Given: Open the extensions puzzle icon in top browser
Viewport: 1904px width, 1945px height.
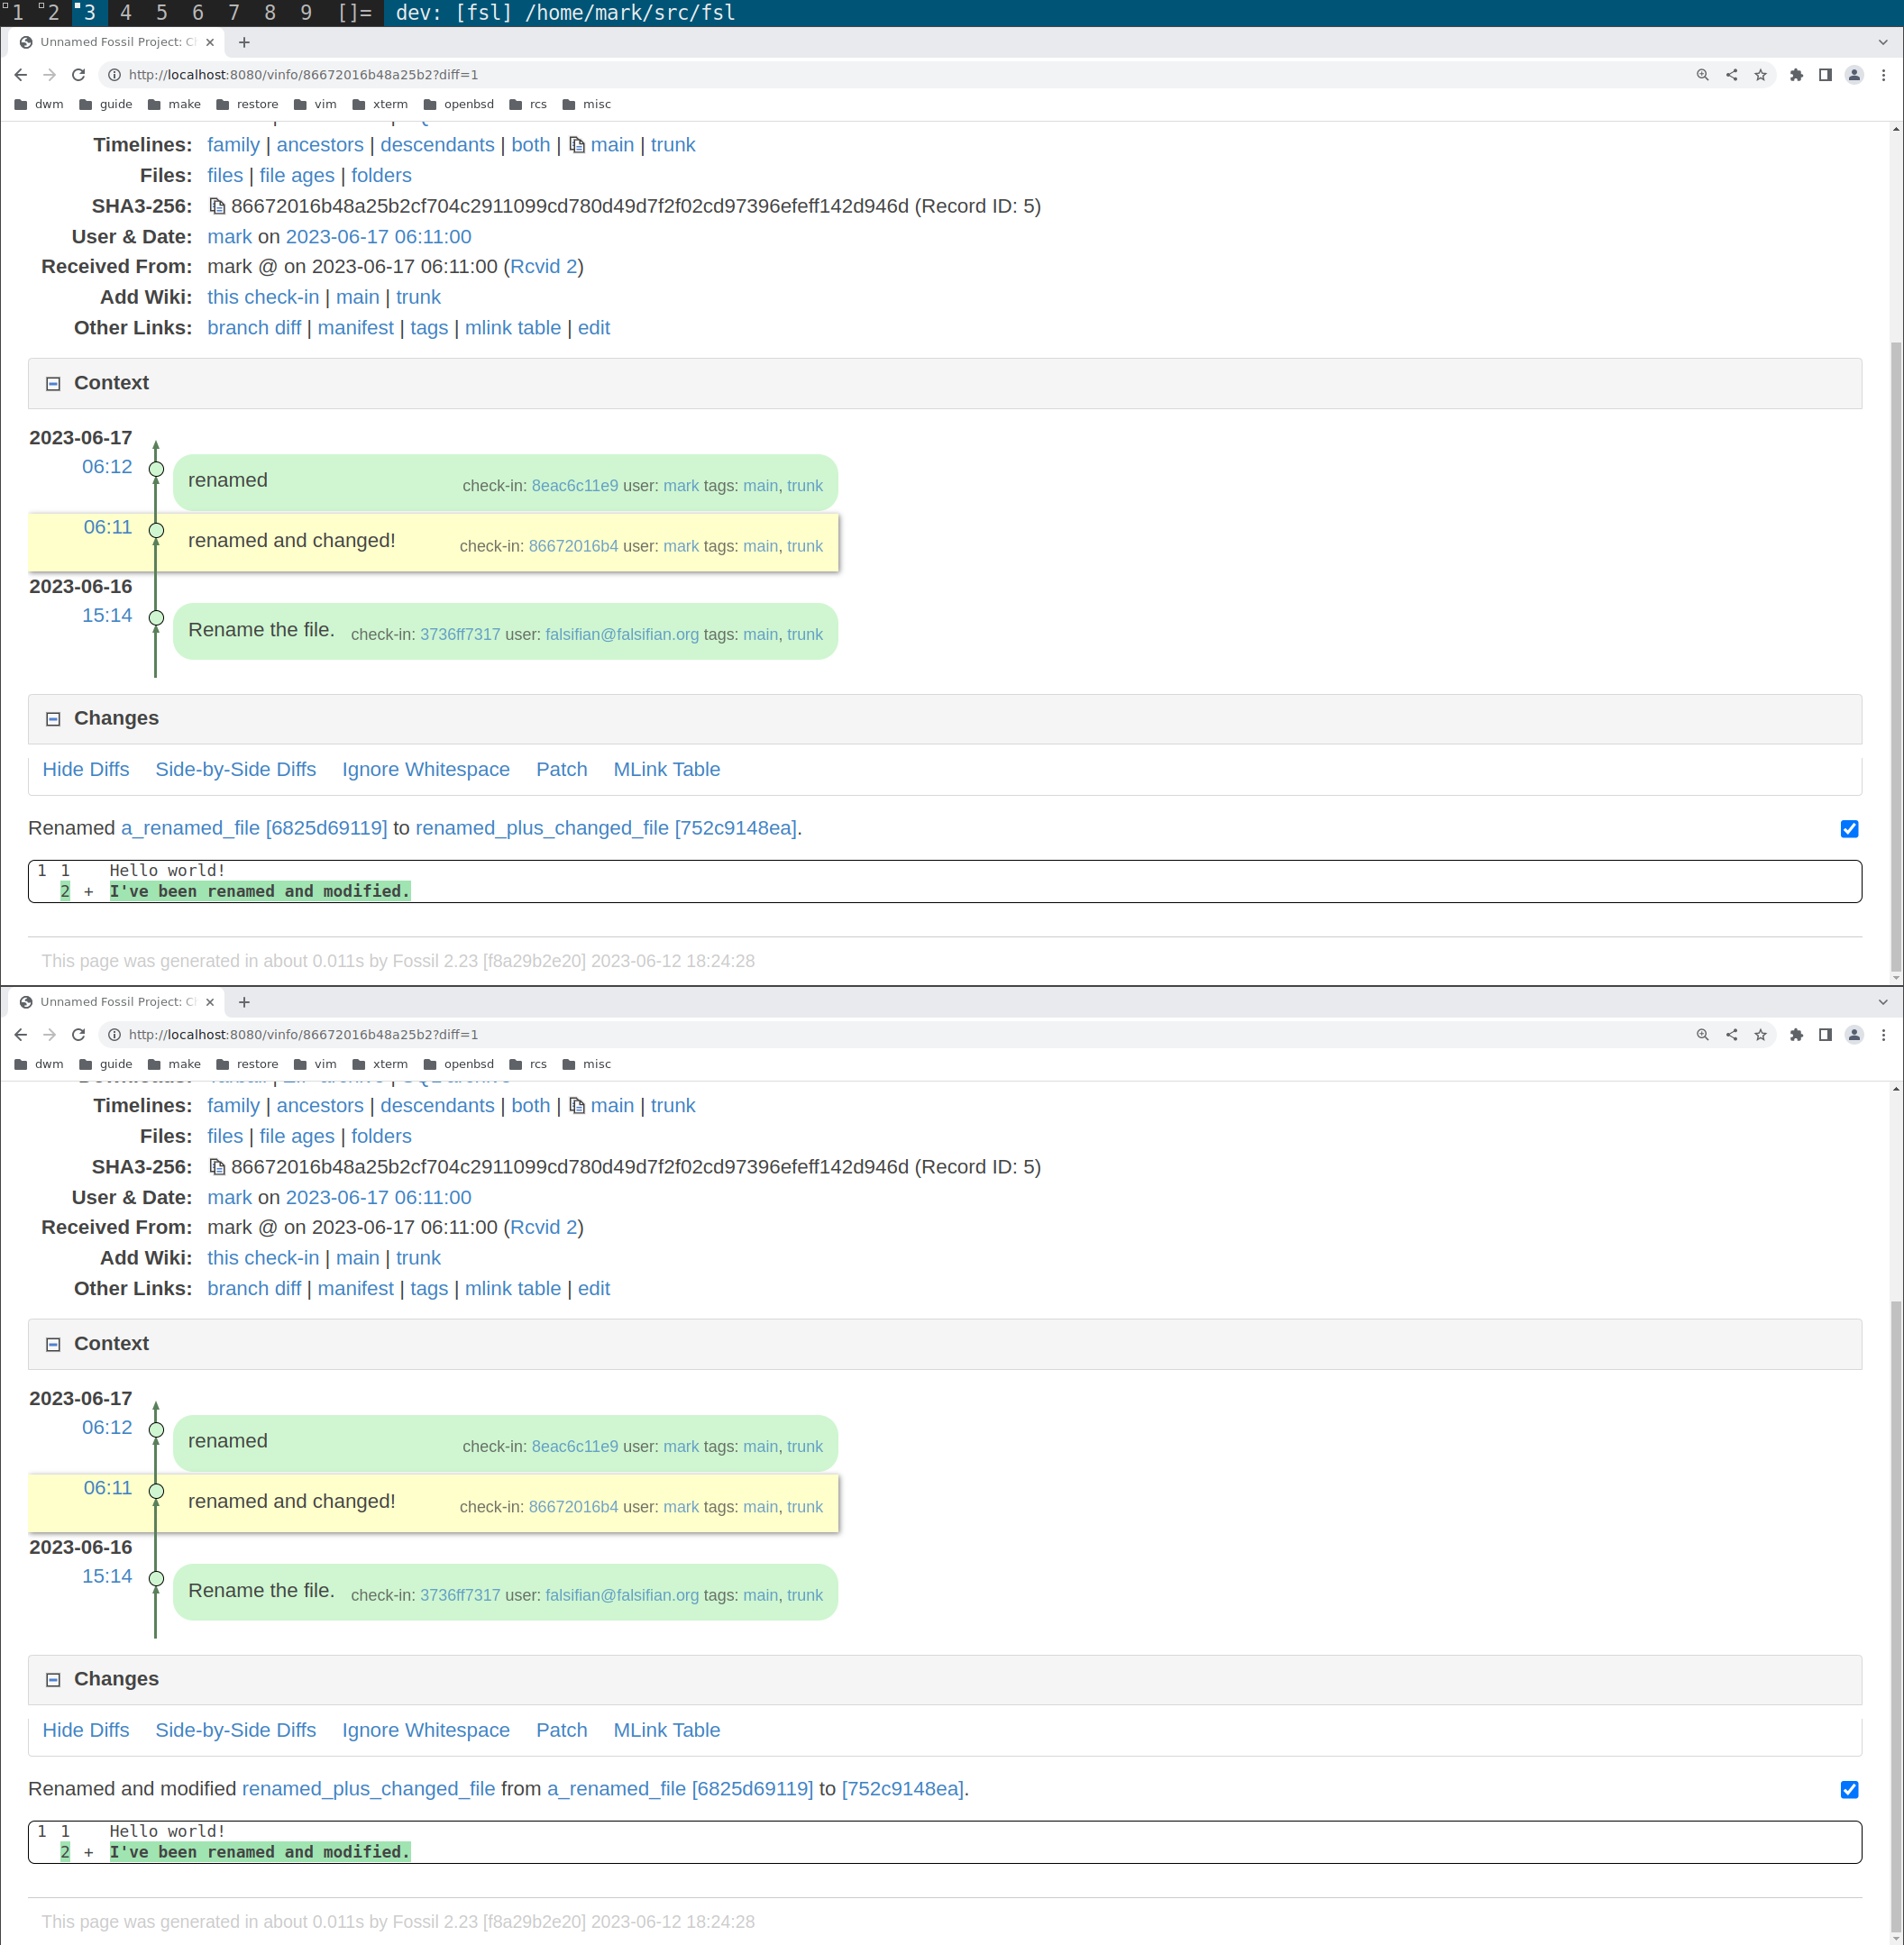Looking at the screenshot, I should pos(1796,75).
